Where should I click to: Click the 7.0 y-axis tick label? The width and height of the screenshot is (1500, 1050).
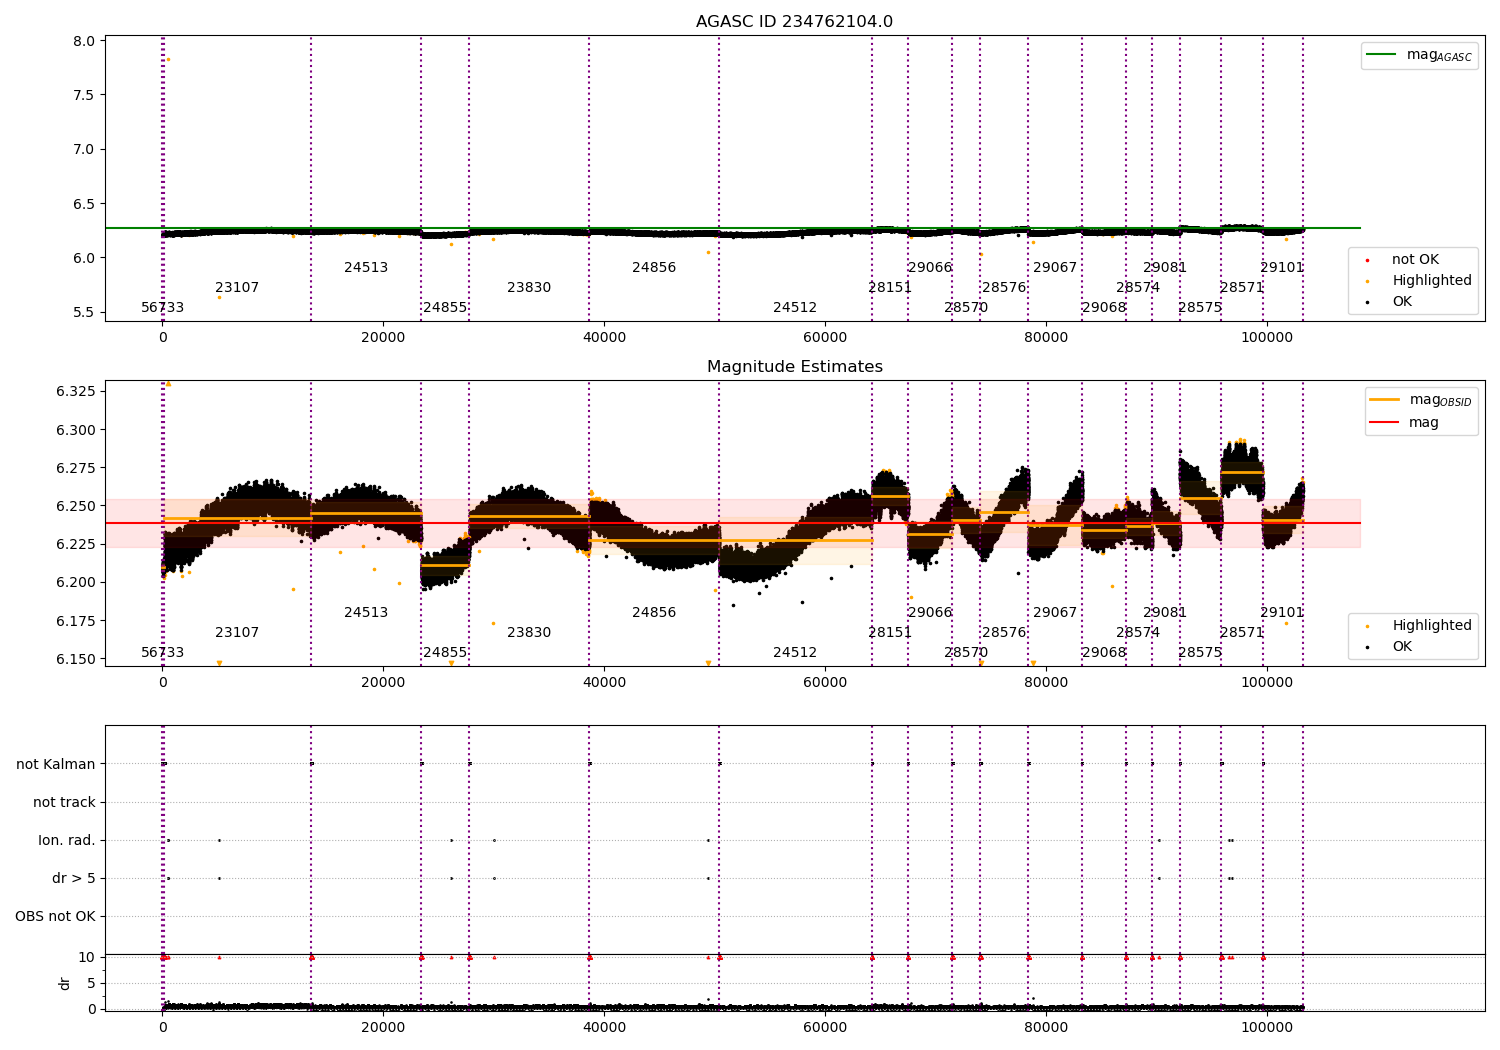(84, 150)
